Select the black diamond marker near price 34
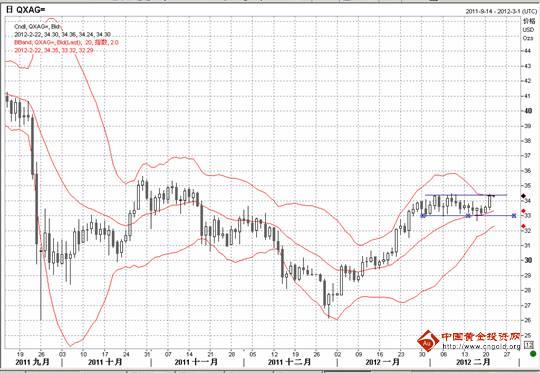This screenshot has height=373, width=540. pos(523,196)
